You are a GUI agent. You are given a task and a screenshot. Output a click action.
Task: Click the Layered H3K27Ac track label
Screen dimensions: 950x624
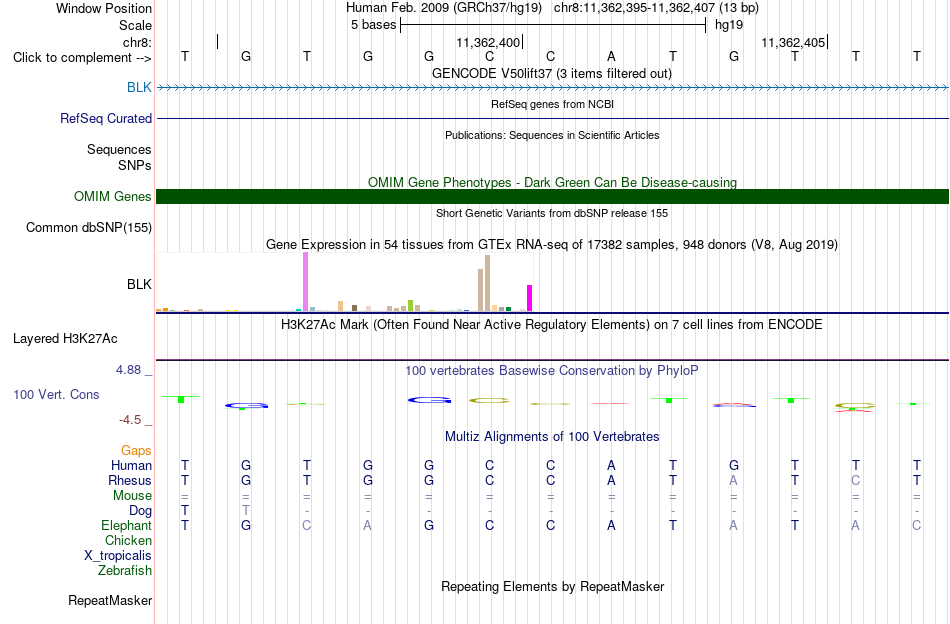tap(65, 338)
